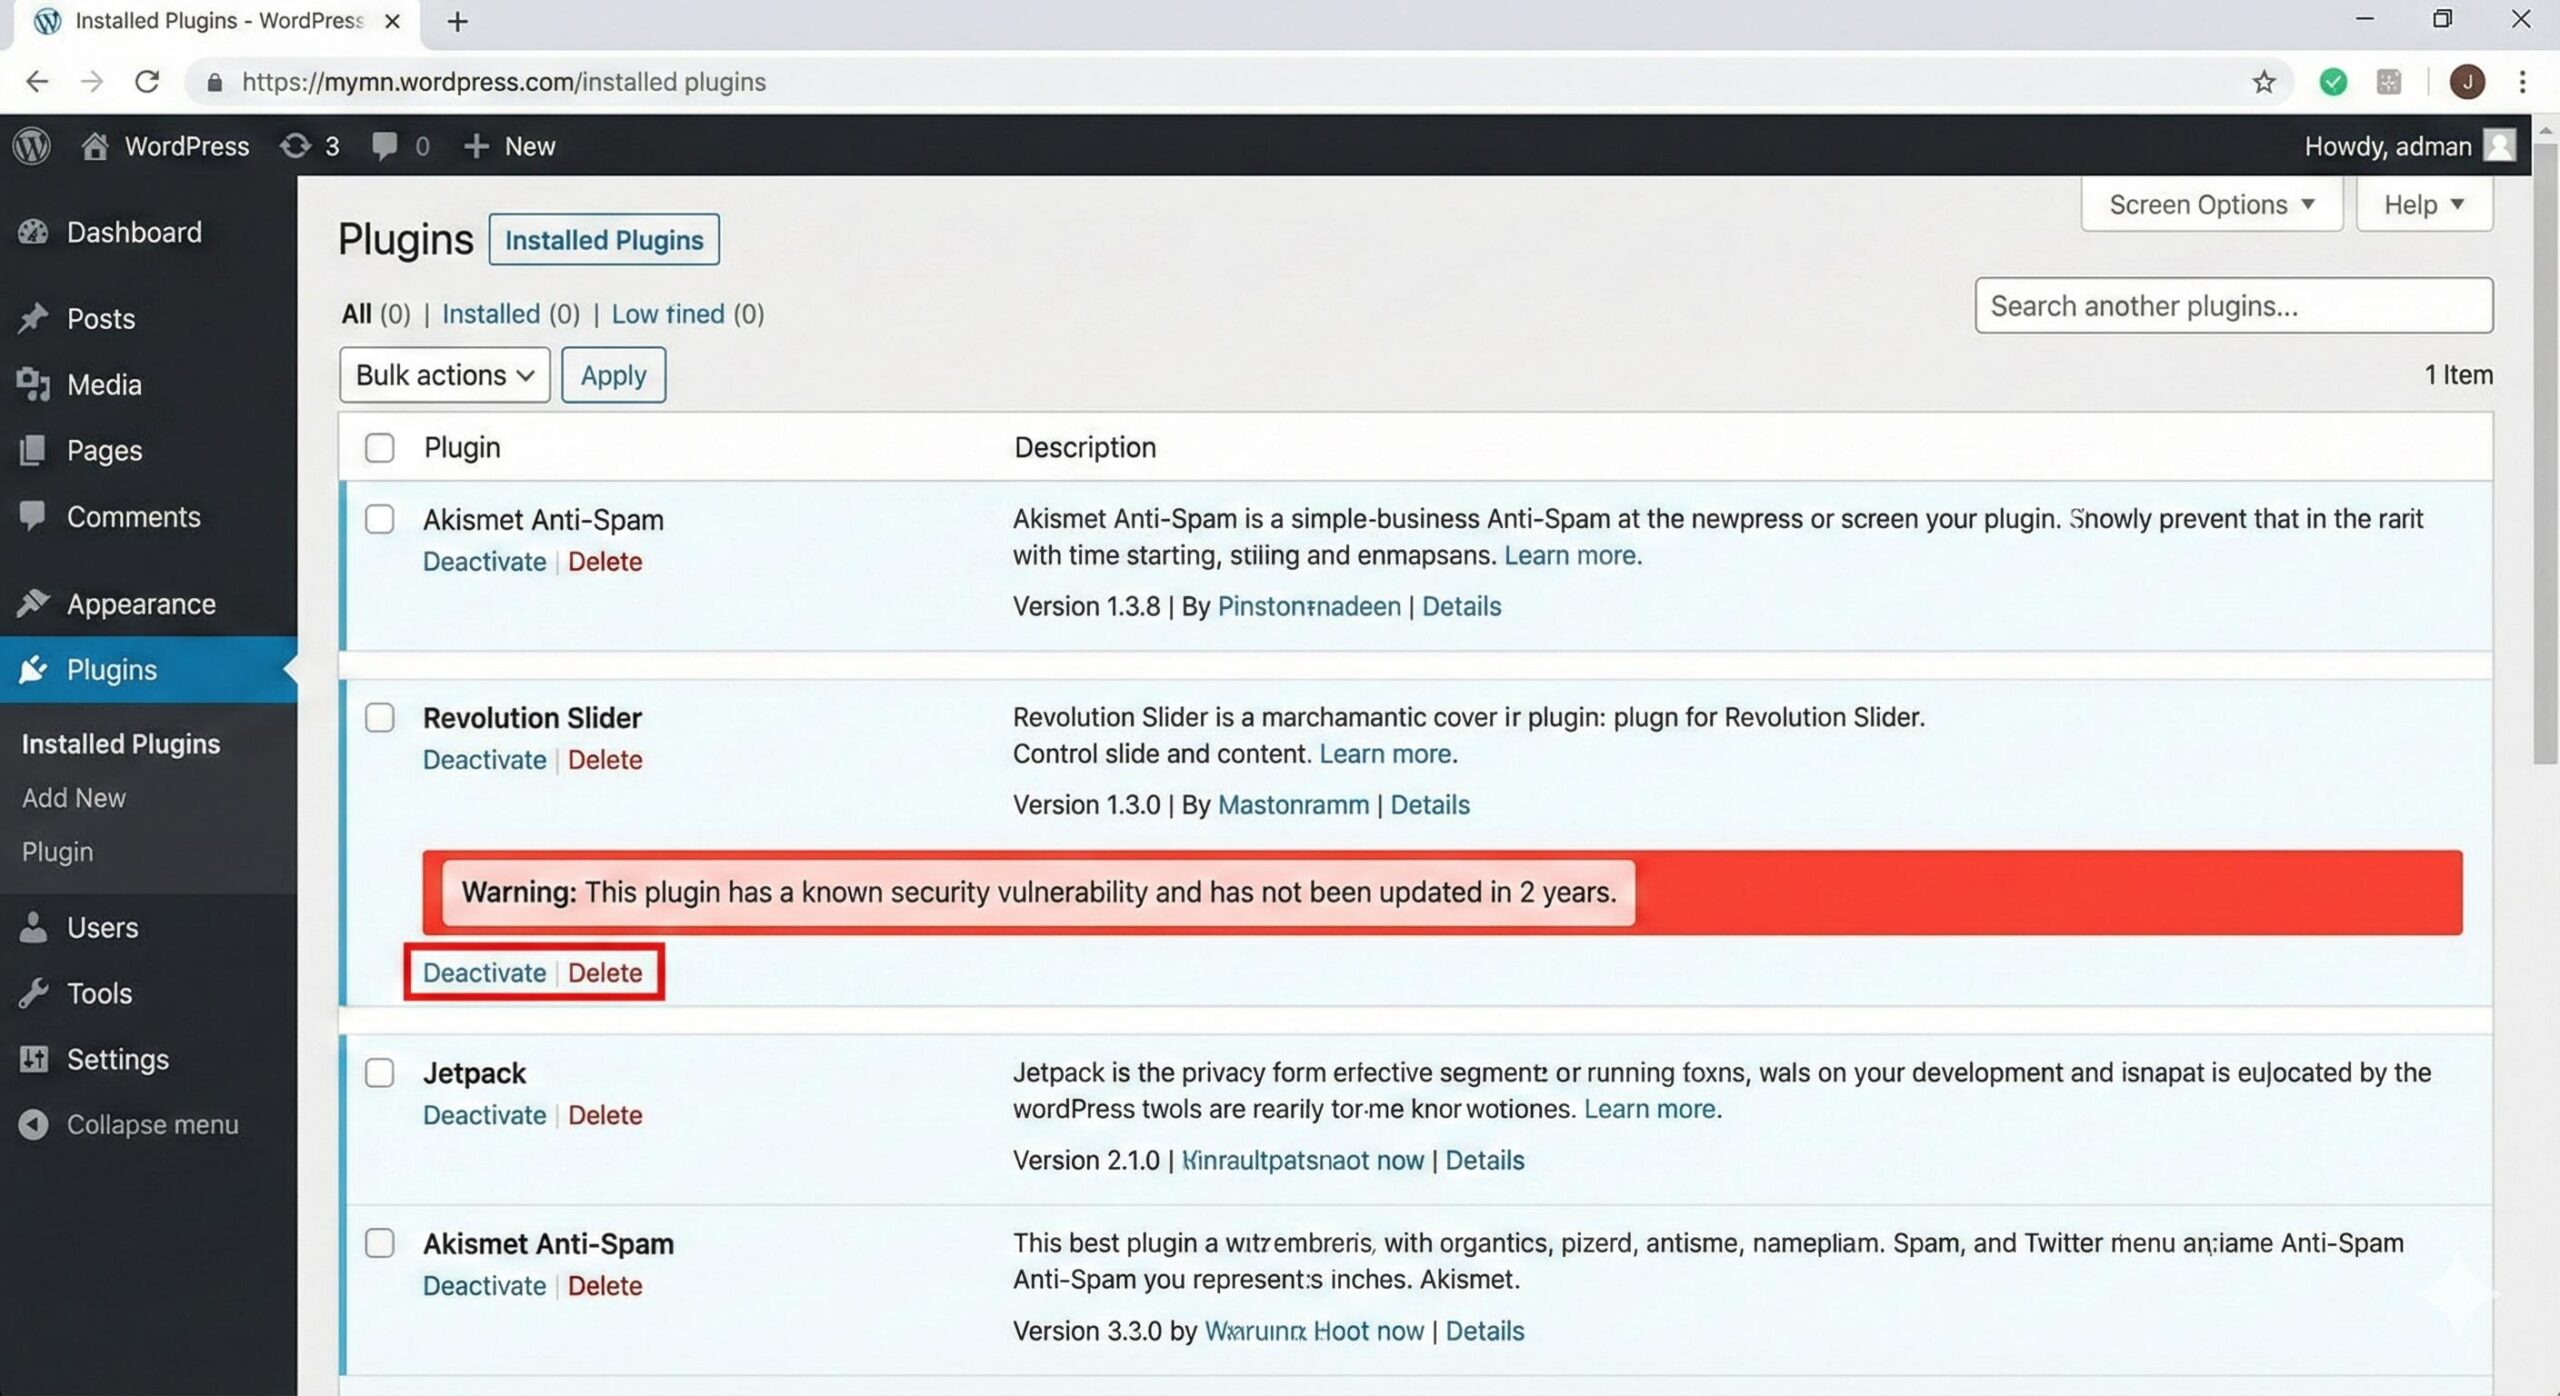Click the WordPress logo in admin bar

tap(31, 145)
